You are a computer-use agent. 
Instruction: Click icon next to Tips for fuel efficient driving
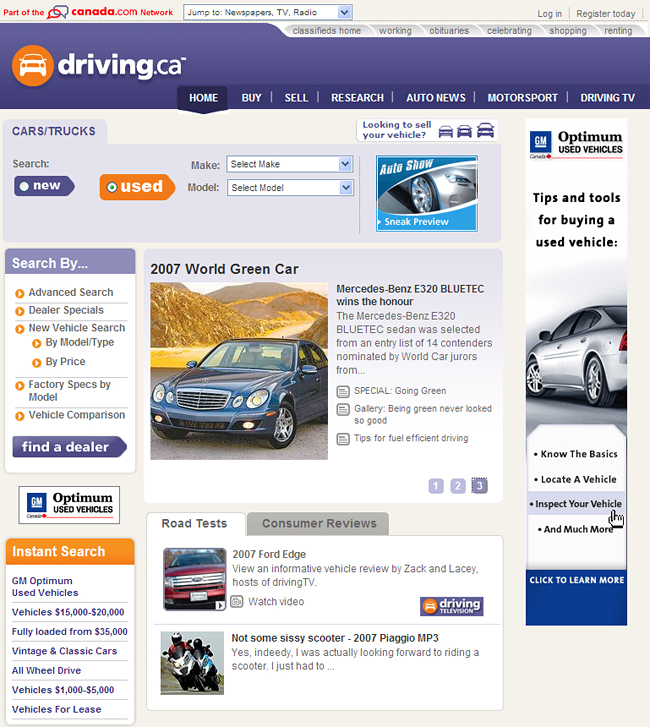point(343,439)
